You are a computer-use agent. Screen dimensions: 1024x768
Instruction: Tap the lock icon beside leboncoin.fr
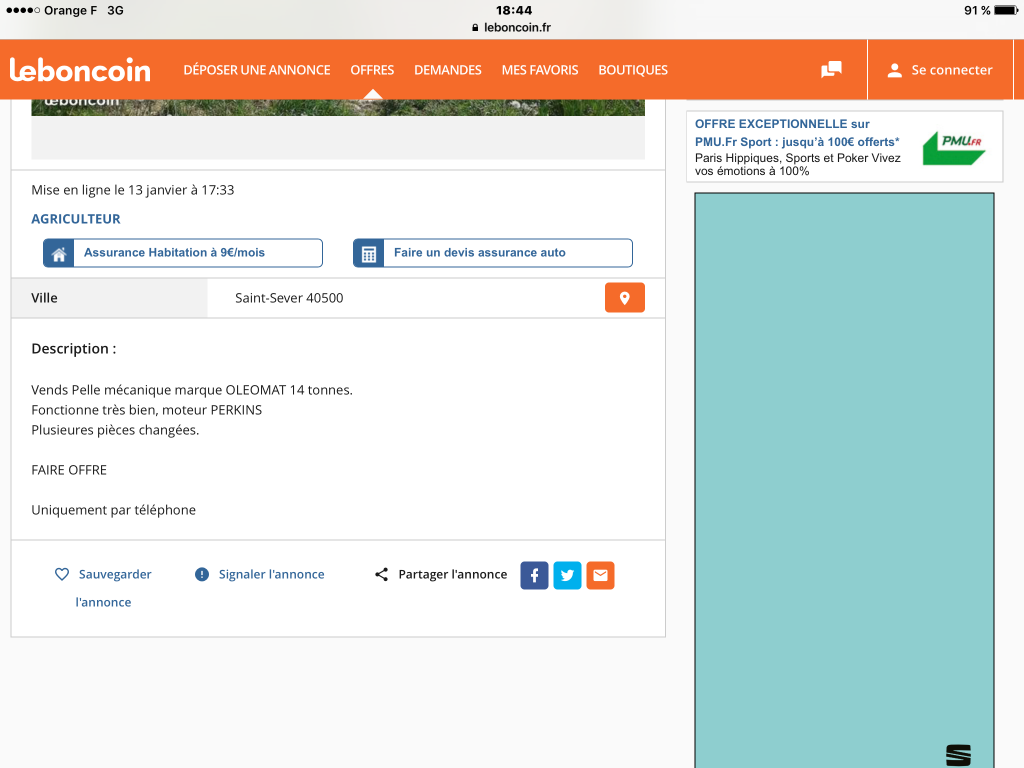click(475, 27)
